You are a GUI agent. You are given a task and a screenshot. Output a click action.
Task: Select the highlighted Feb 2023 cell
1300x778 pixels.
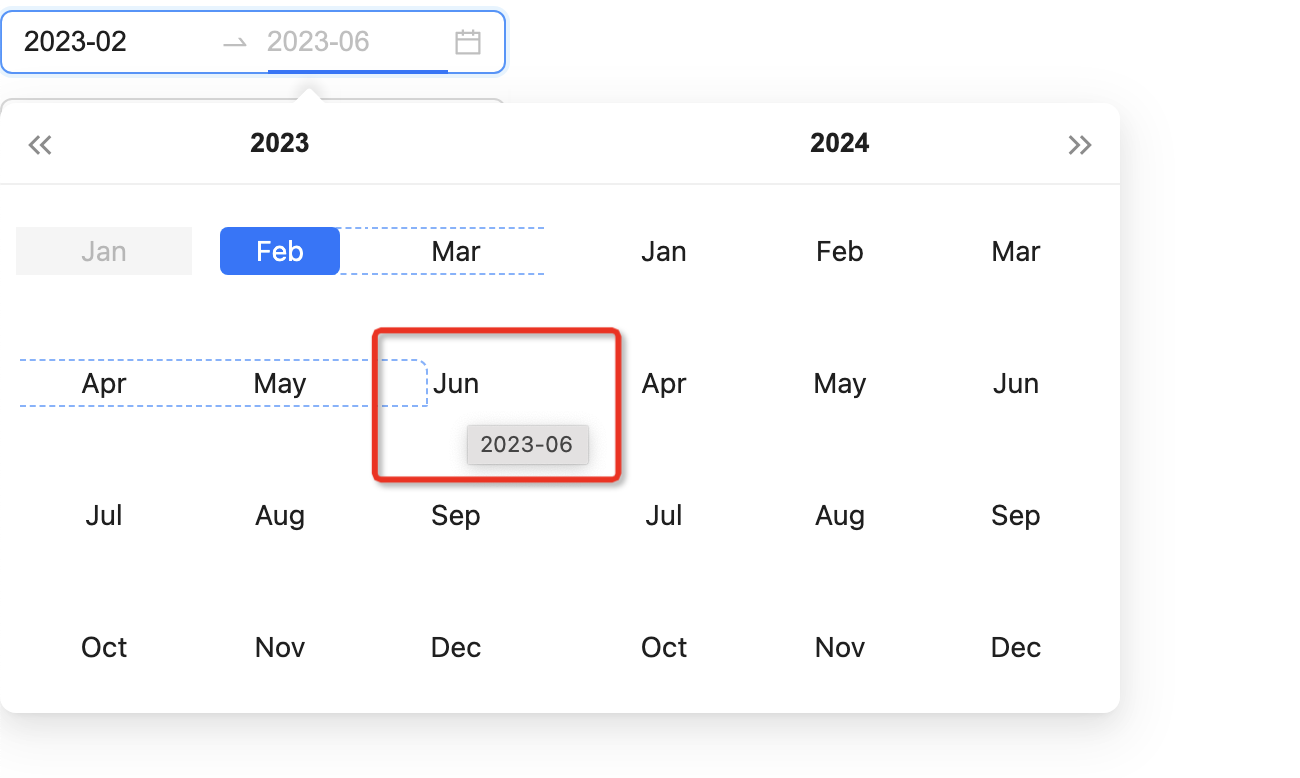pyautogui.click(x=279, y=251)
